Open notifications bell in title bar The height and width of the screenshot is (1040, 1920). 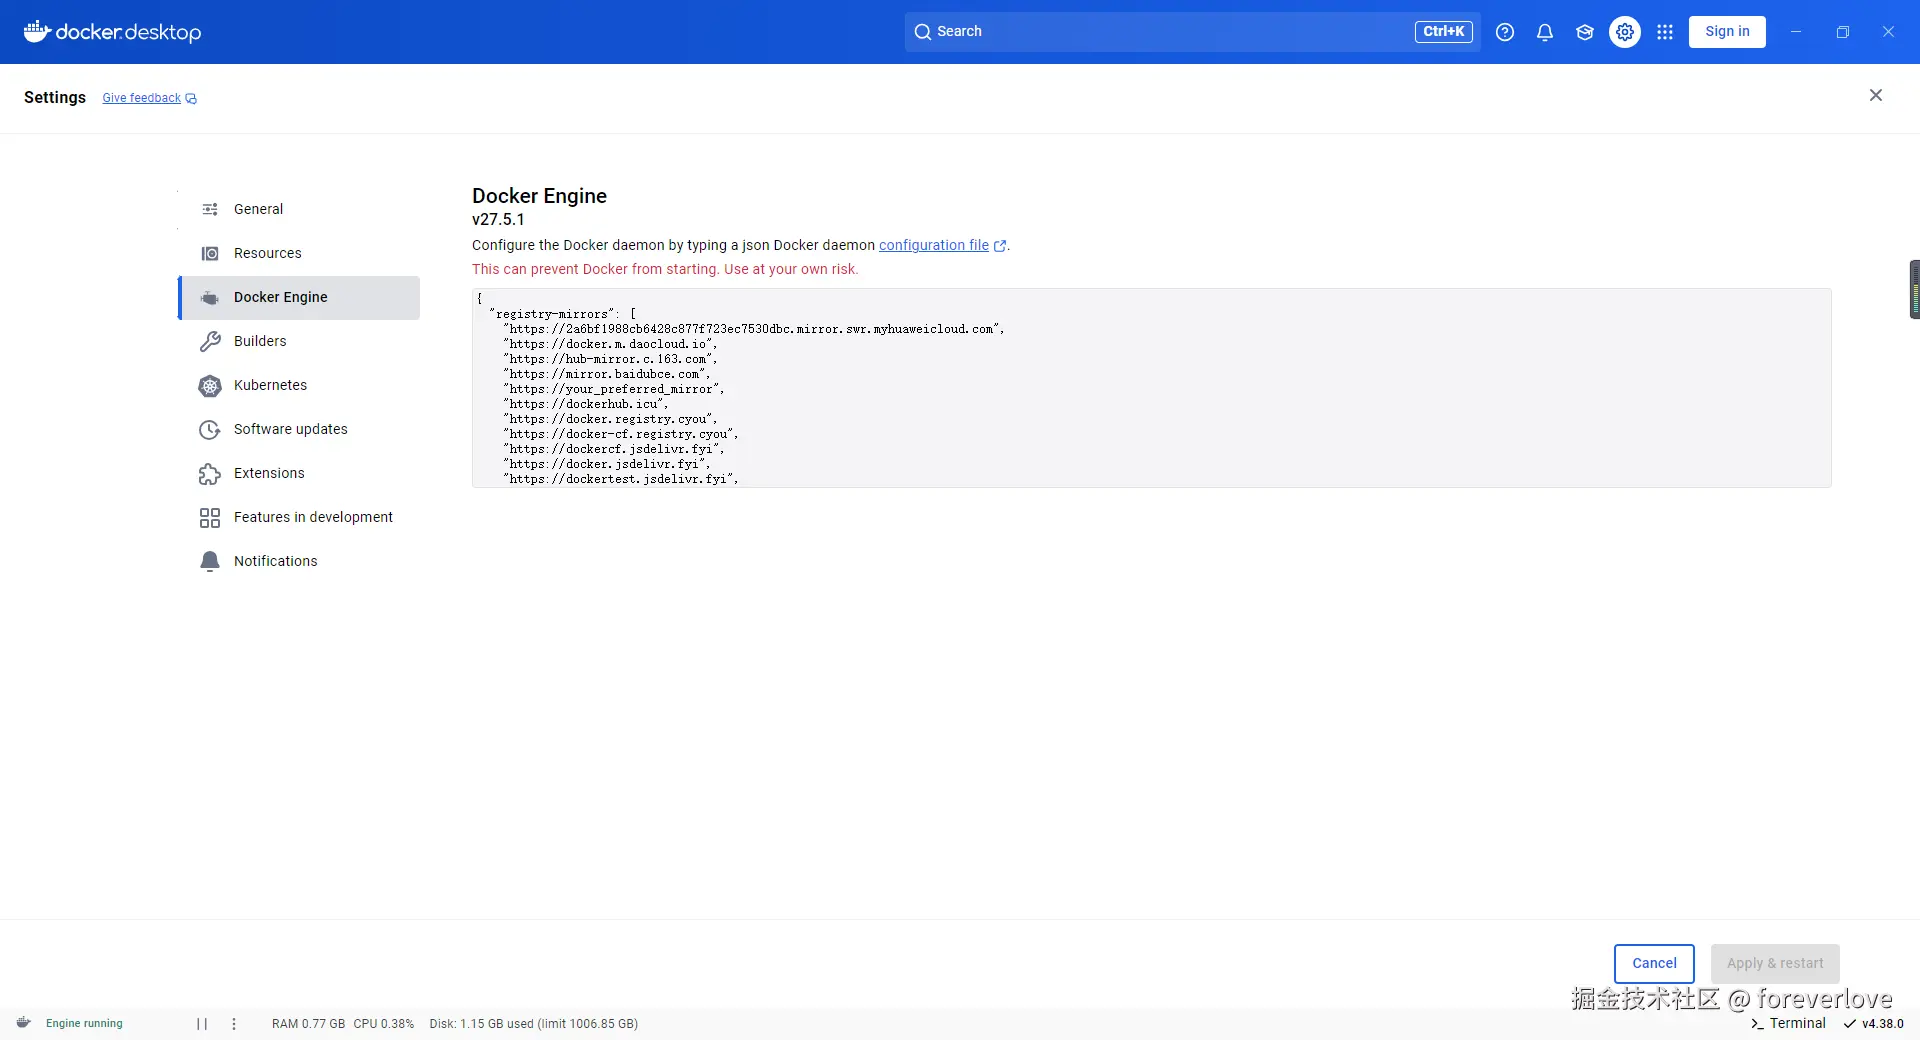pos(1545,32)
